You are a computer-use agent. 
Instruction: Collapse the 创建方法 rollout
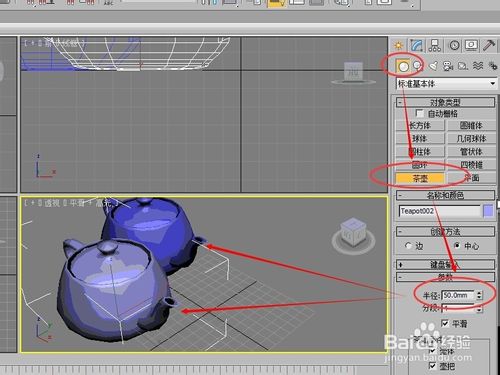click(445, 232)
